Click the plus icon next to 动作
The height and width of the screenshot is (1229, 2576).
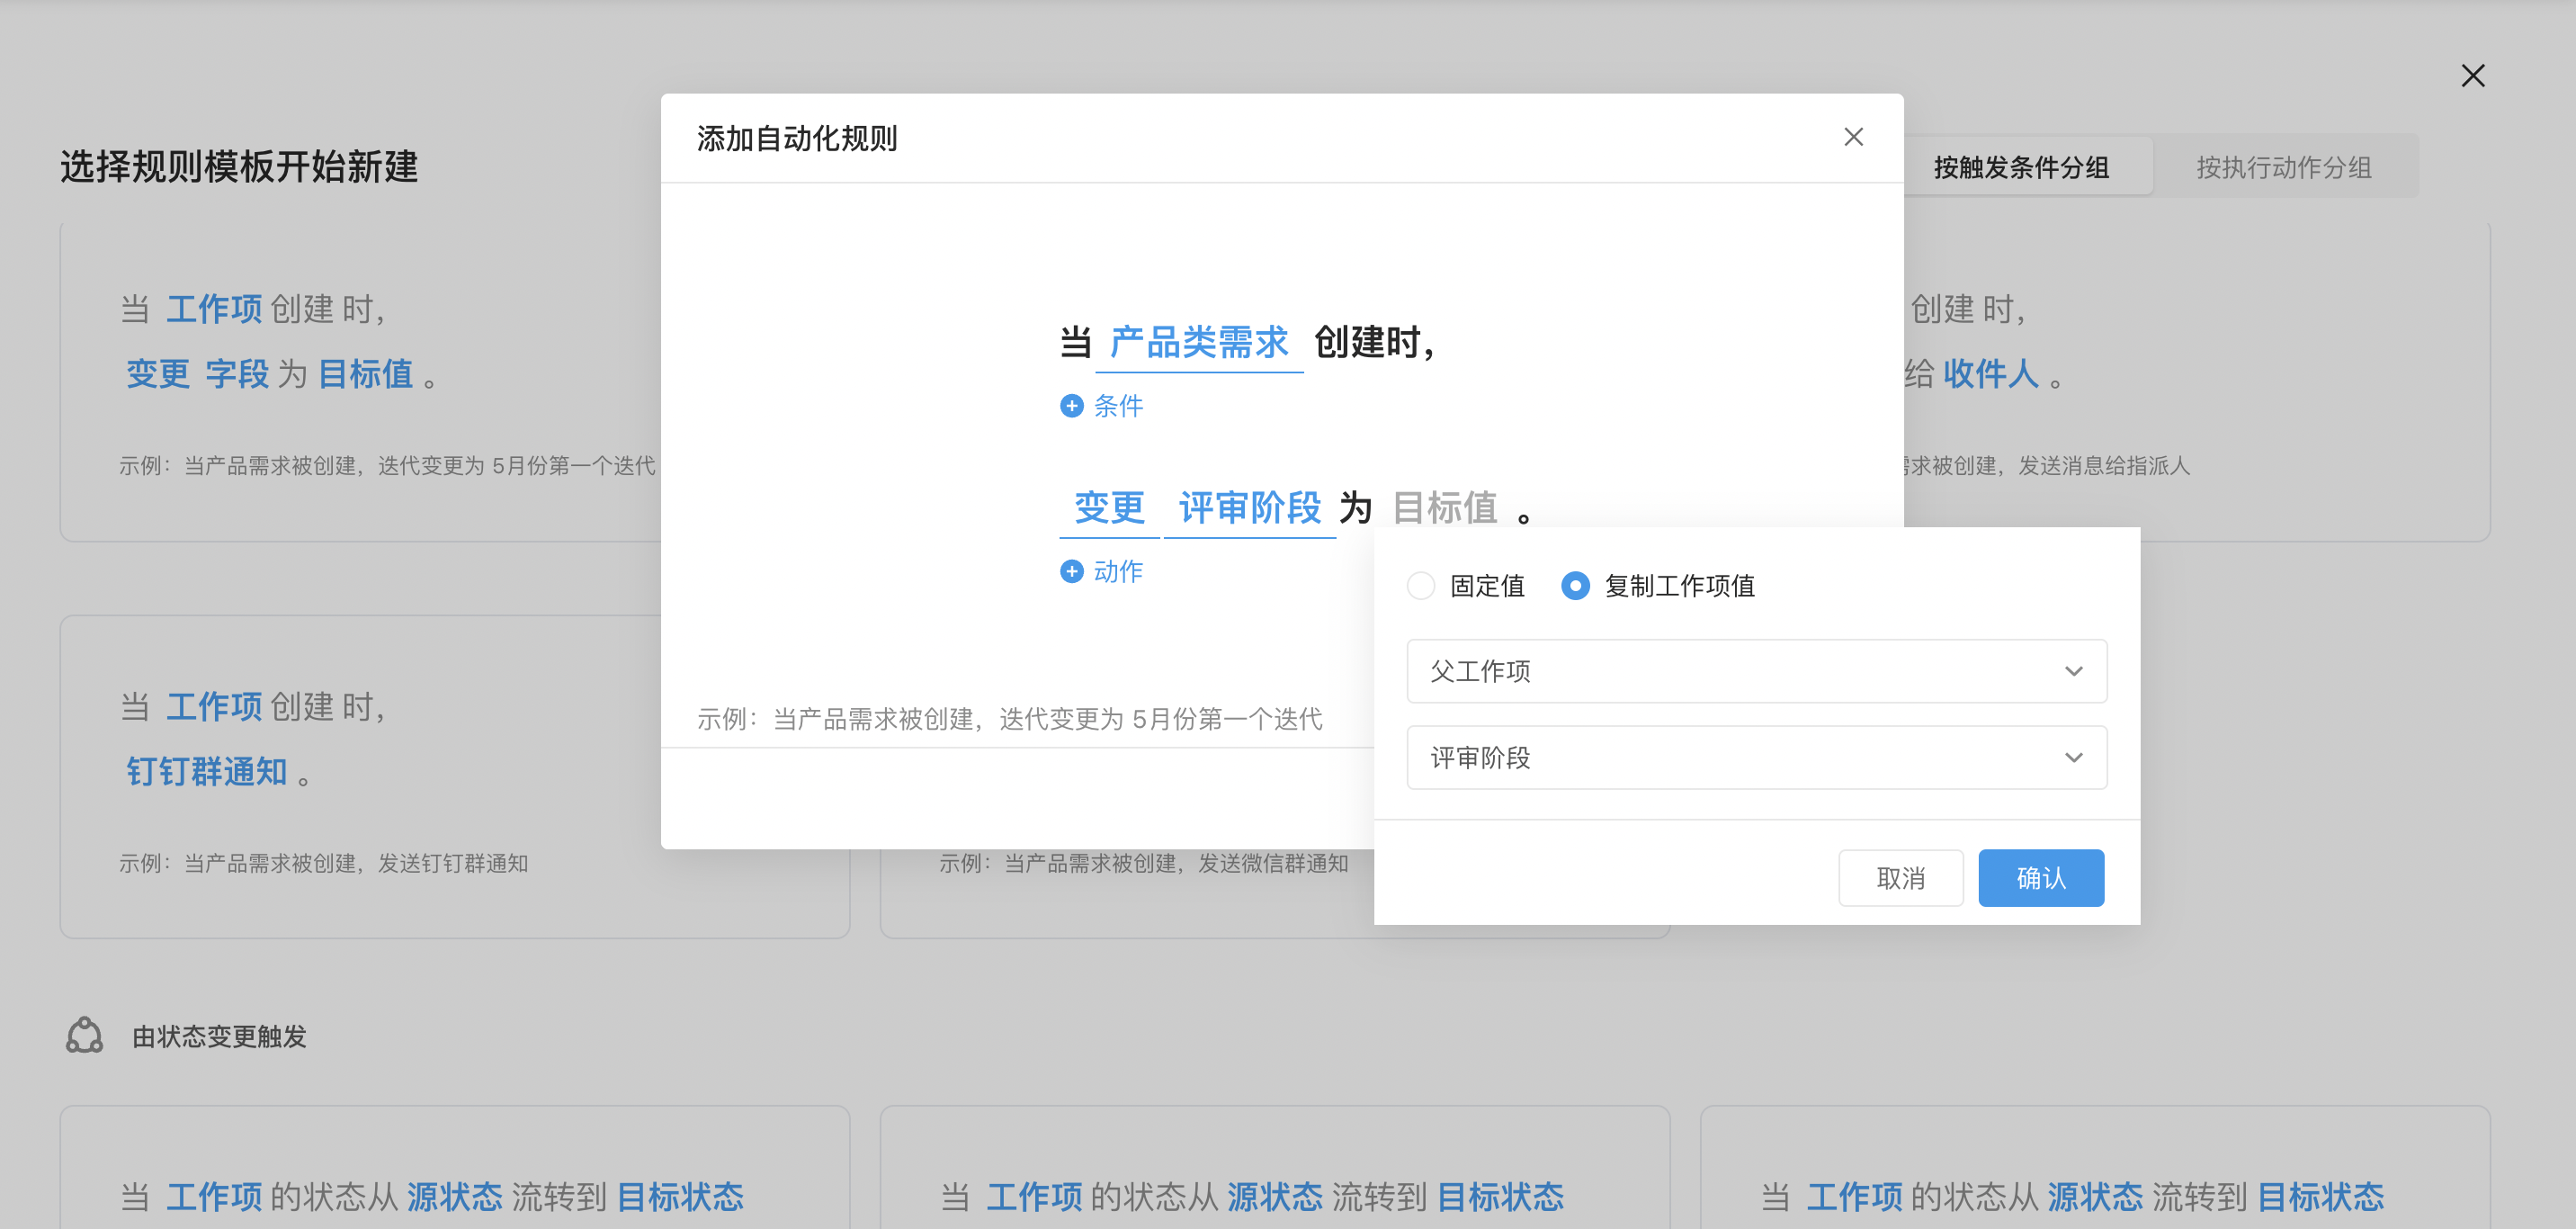pyautogui.click(x=1071, y=571)
